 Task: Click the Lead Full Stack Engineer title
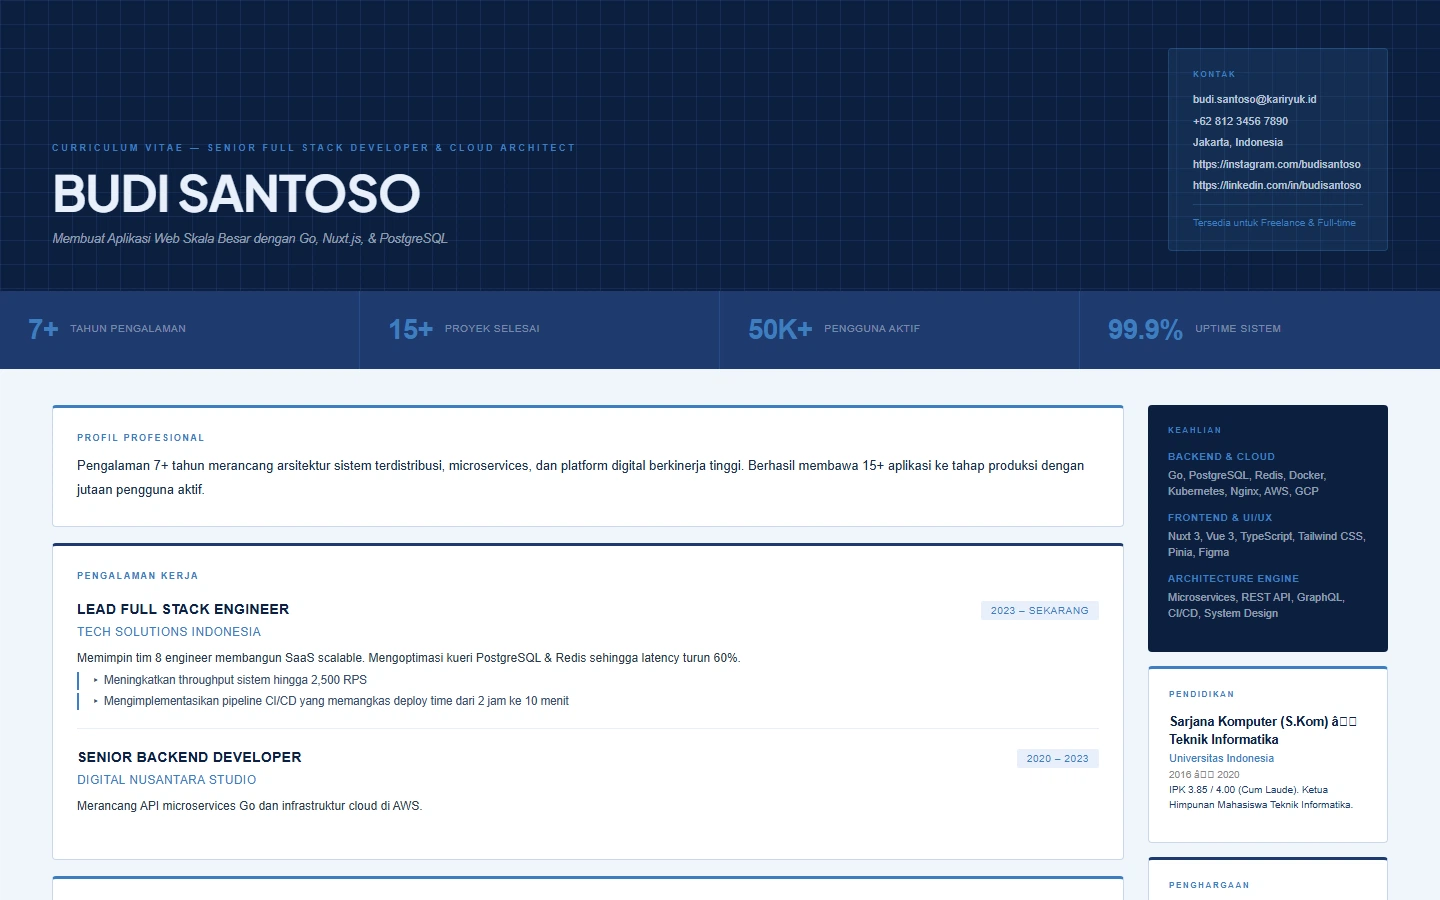(183, 609)
